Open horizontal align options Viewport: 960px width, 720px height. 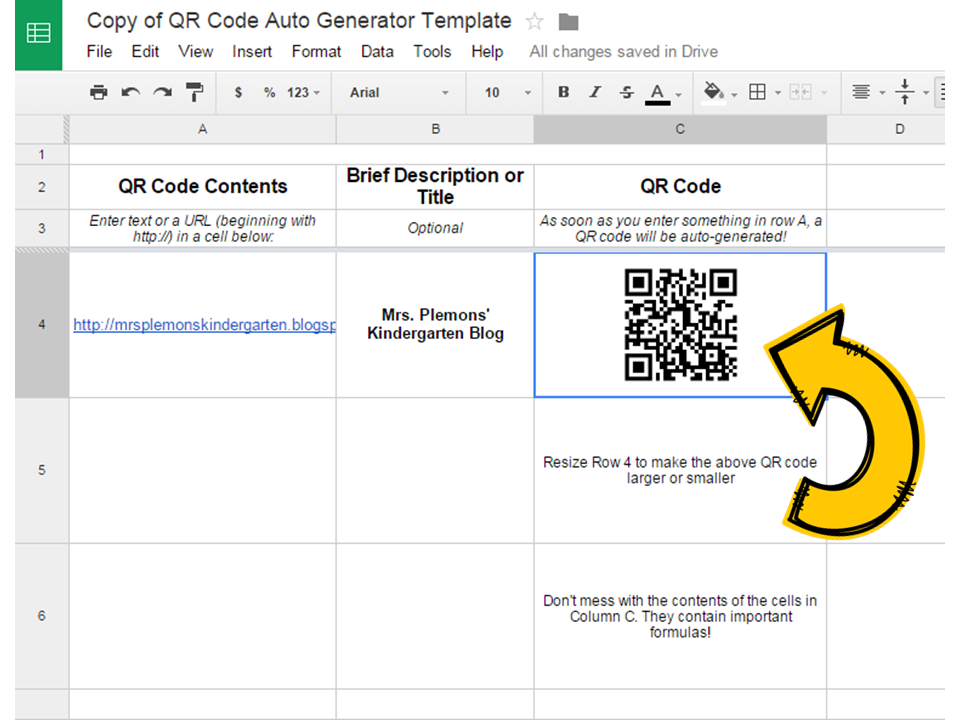tap(861, 92)
